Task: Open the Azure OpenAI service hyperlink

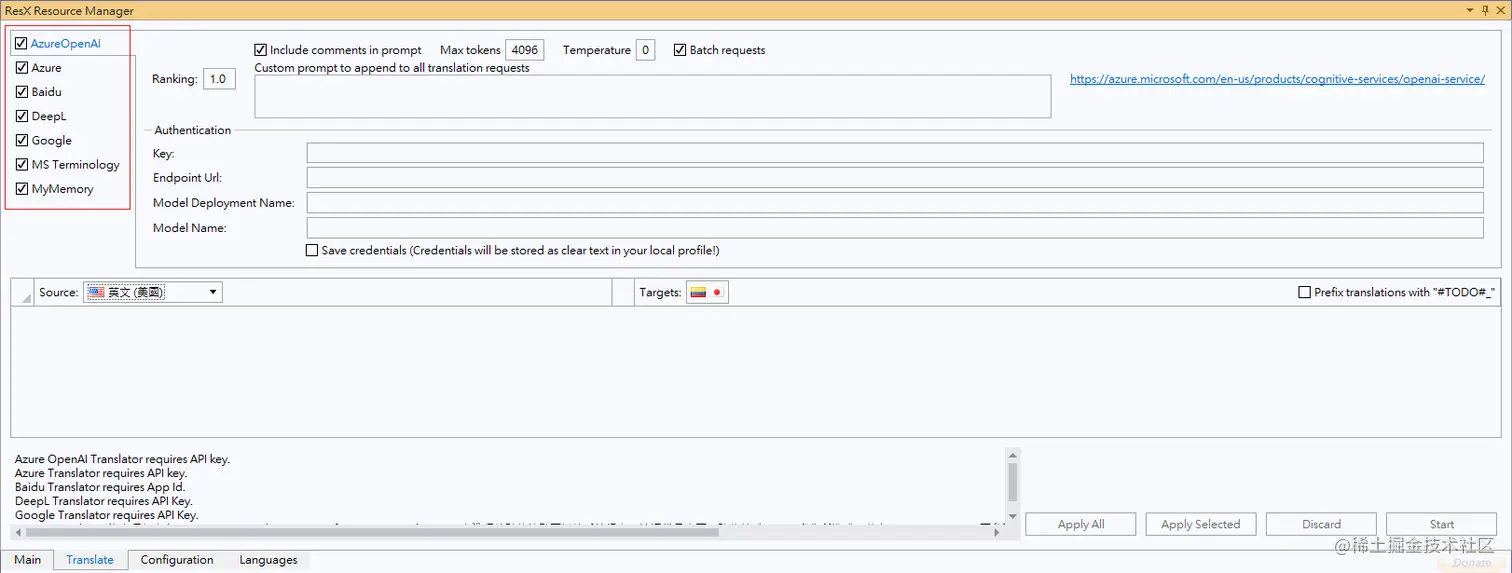Action: click(x=1277, y=79)
